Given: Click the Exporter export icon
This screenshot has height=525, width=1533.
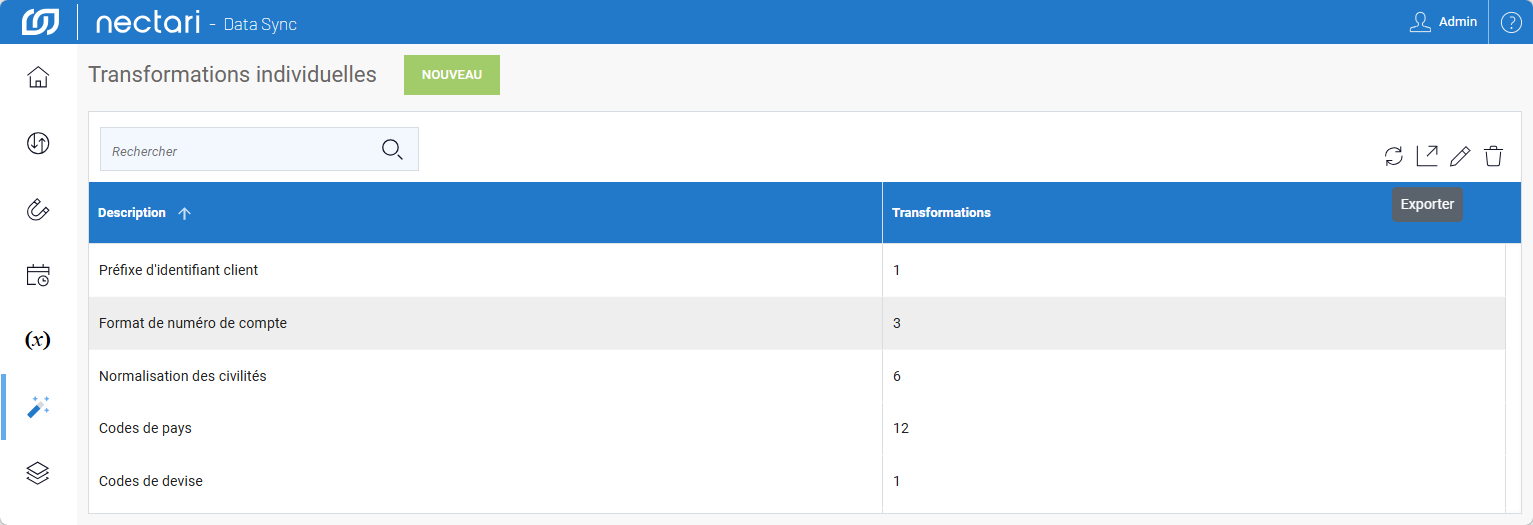Looking at the screenshot, I should [x=1427, y=156].
